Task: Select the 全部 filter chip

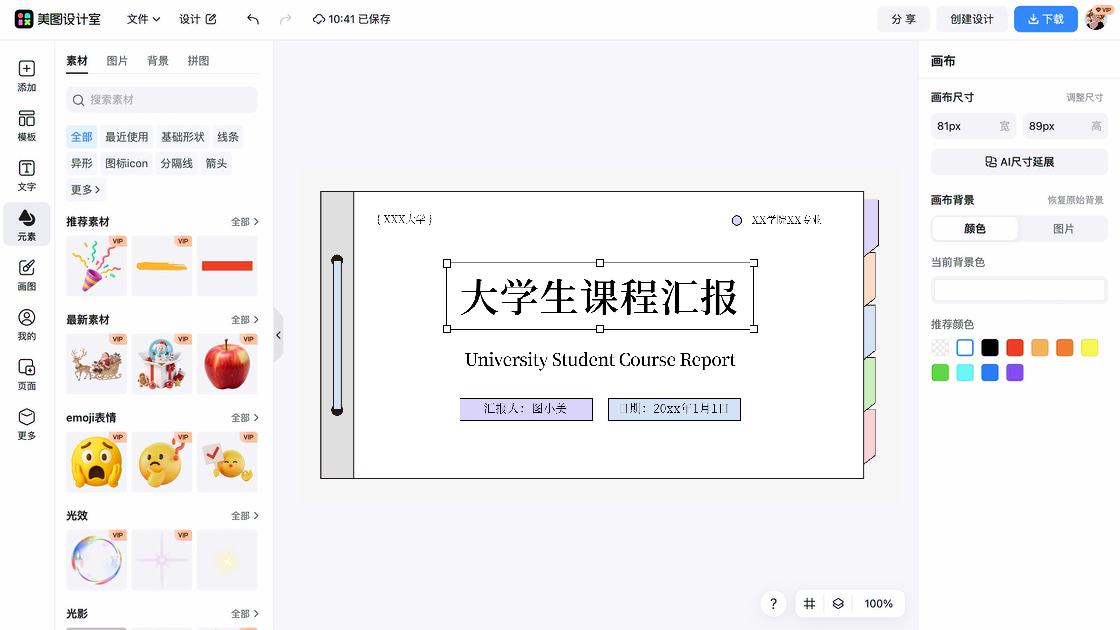Action: click(81, 137)
